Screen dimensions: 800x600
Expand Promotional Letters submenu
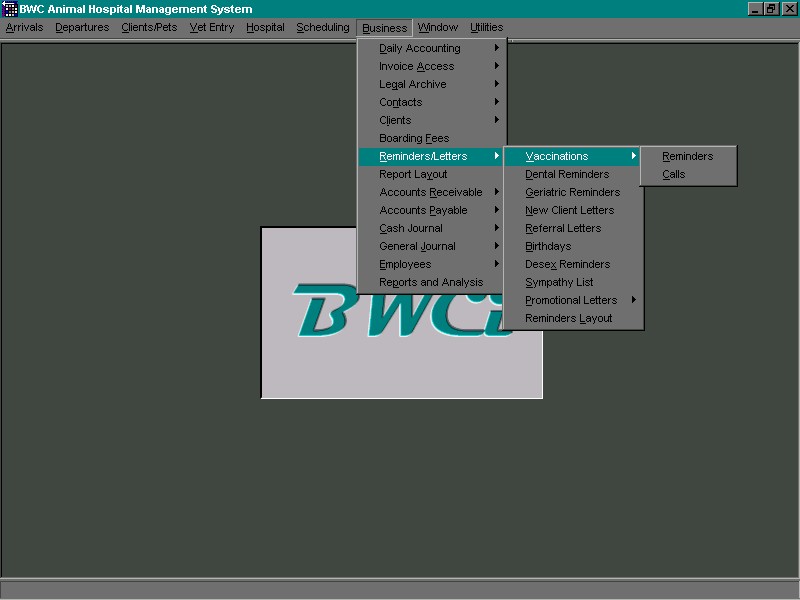[x=573, y=300]
